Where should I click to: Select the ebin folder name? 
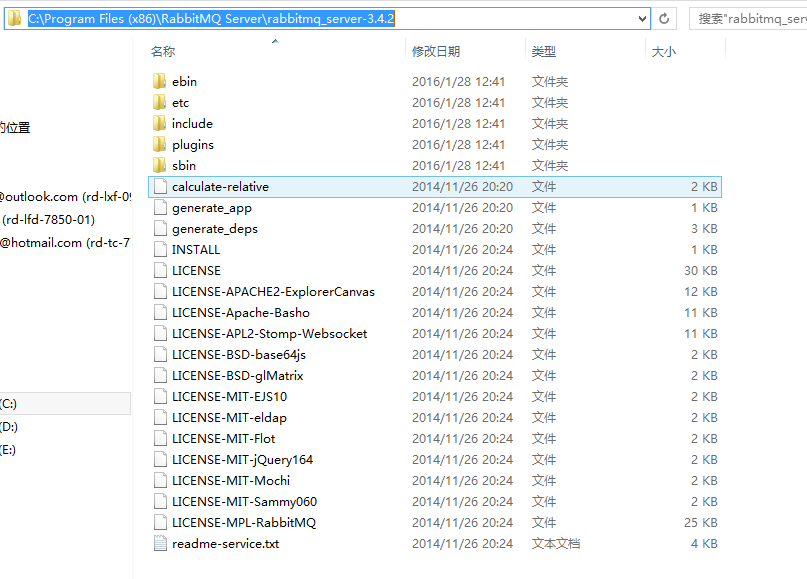click(x=184, y=81)
